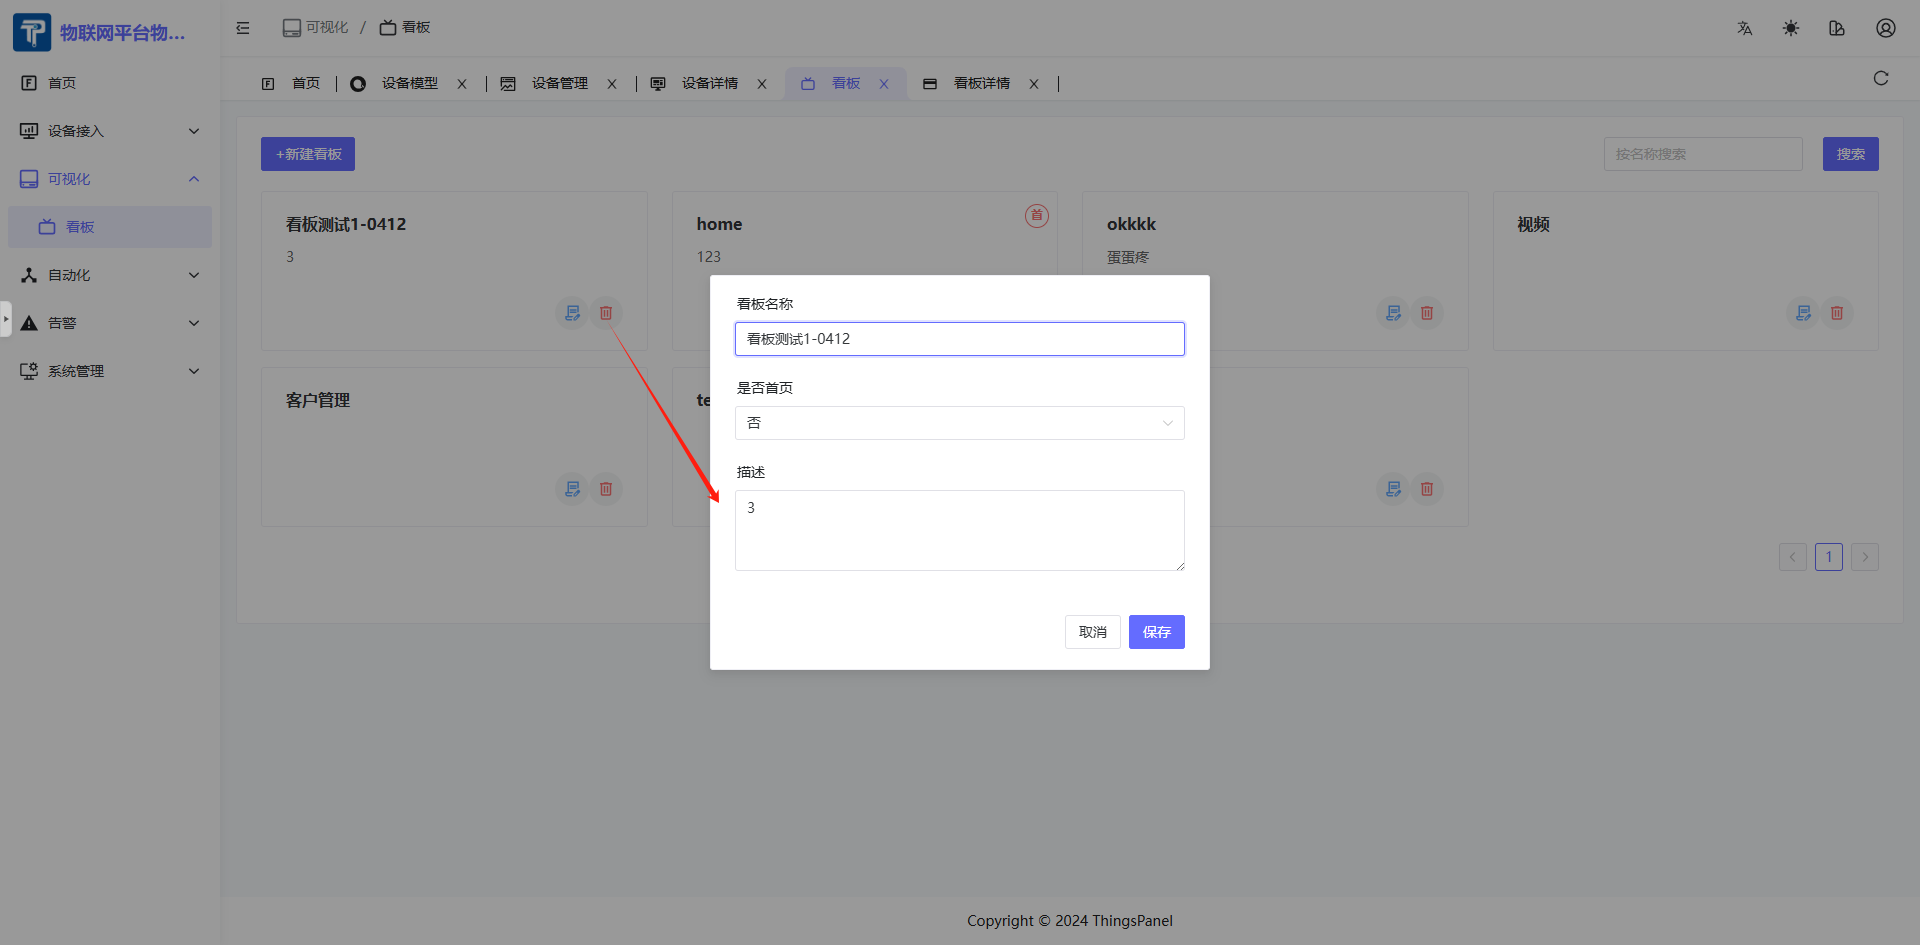Edit the 客户管理 board via edit icon
The width and height of the screenshot is (1920, 945).
coord(572,489)
